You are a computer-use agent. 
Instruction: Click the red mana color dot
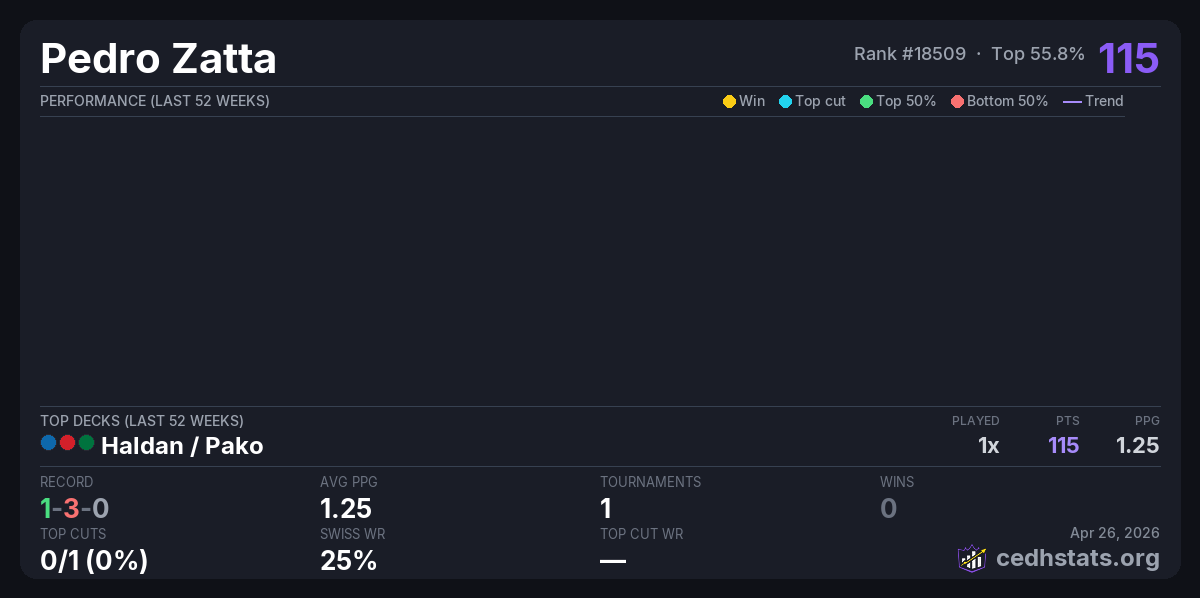click(68, 443)
